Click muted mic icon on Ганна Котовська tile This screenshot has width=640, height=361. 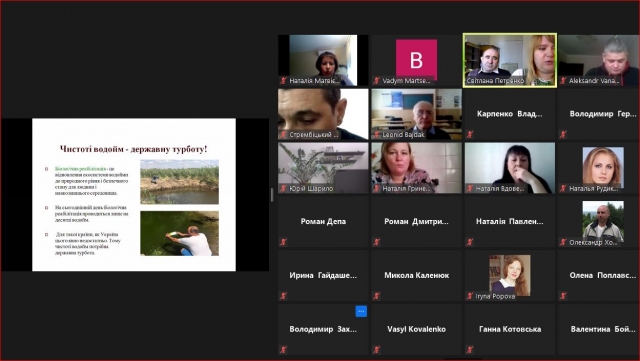470,350
